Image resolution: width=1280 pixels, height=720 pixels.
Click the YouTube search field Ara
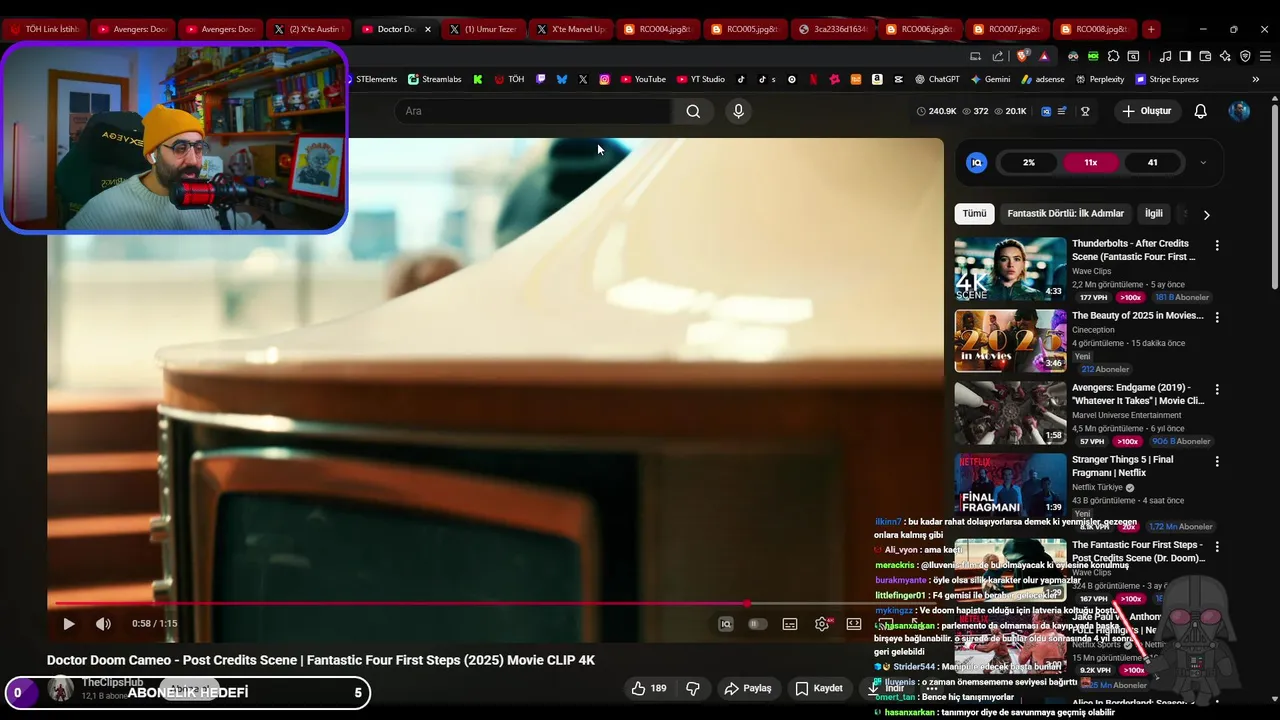(x=533, y=111)
